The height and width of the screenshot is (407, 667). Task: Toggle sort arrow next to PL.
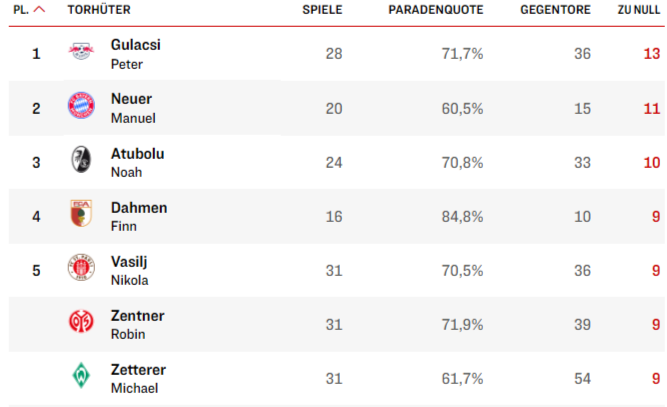[39, 9]
